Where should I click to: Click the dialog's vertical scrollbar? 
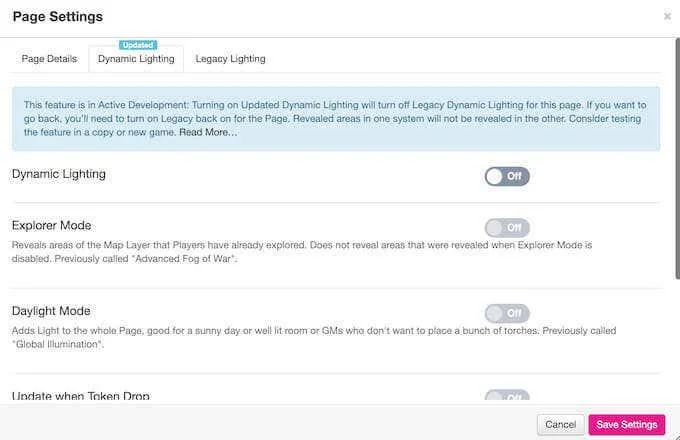click(x=677, y=159)
